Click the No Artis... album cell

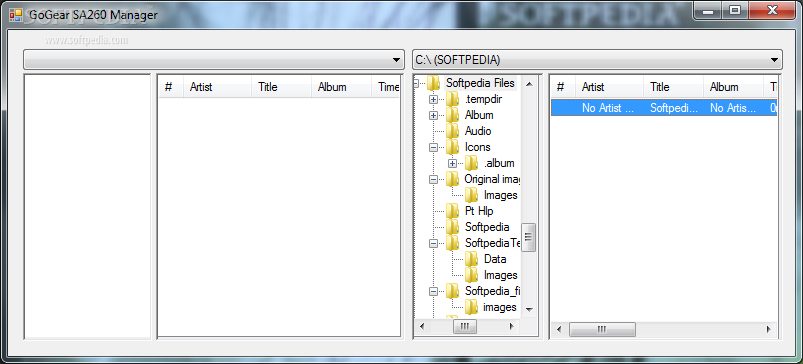coord(733,108)
